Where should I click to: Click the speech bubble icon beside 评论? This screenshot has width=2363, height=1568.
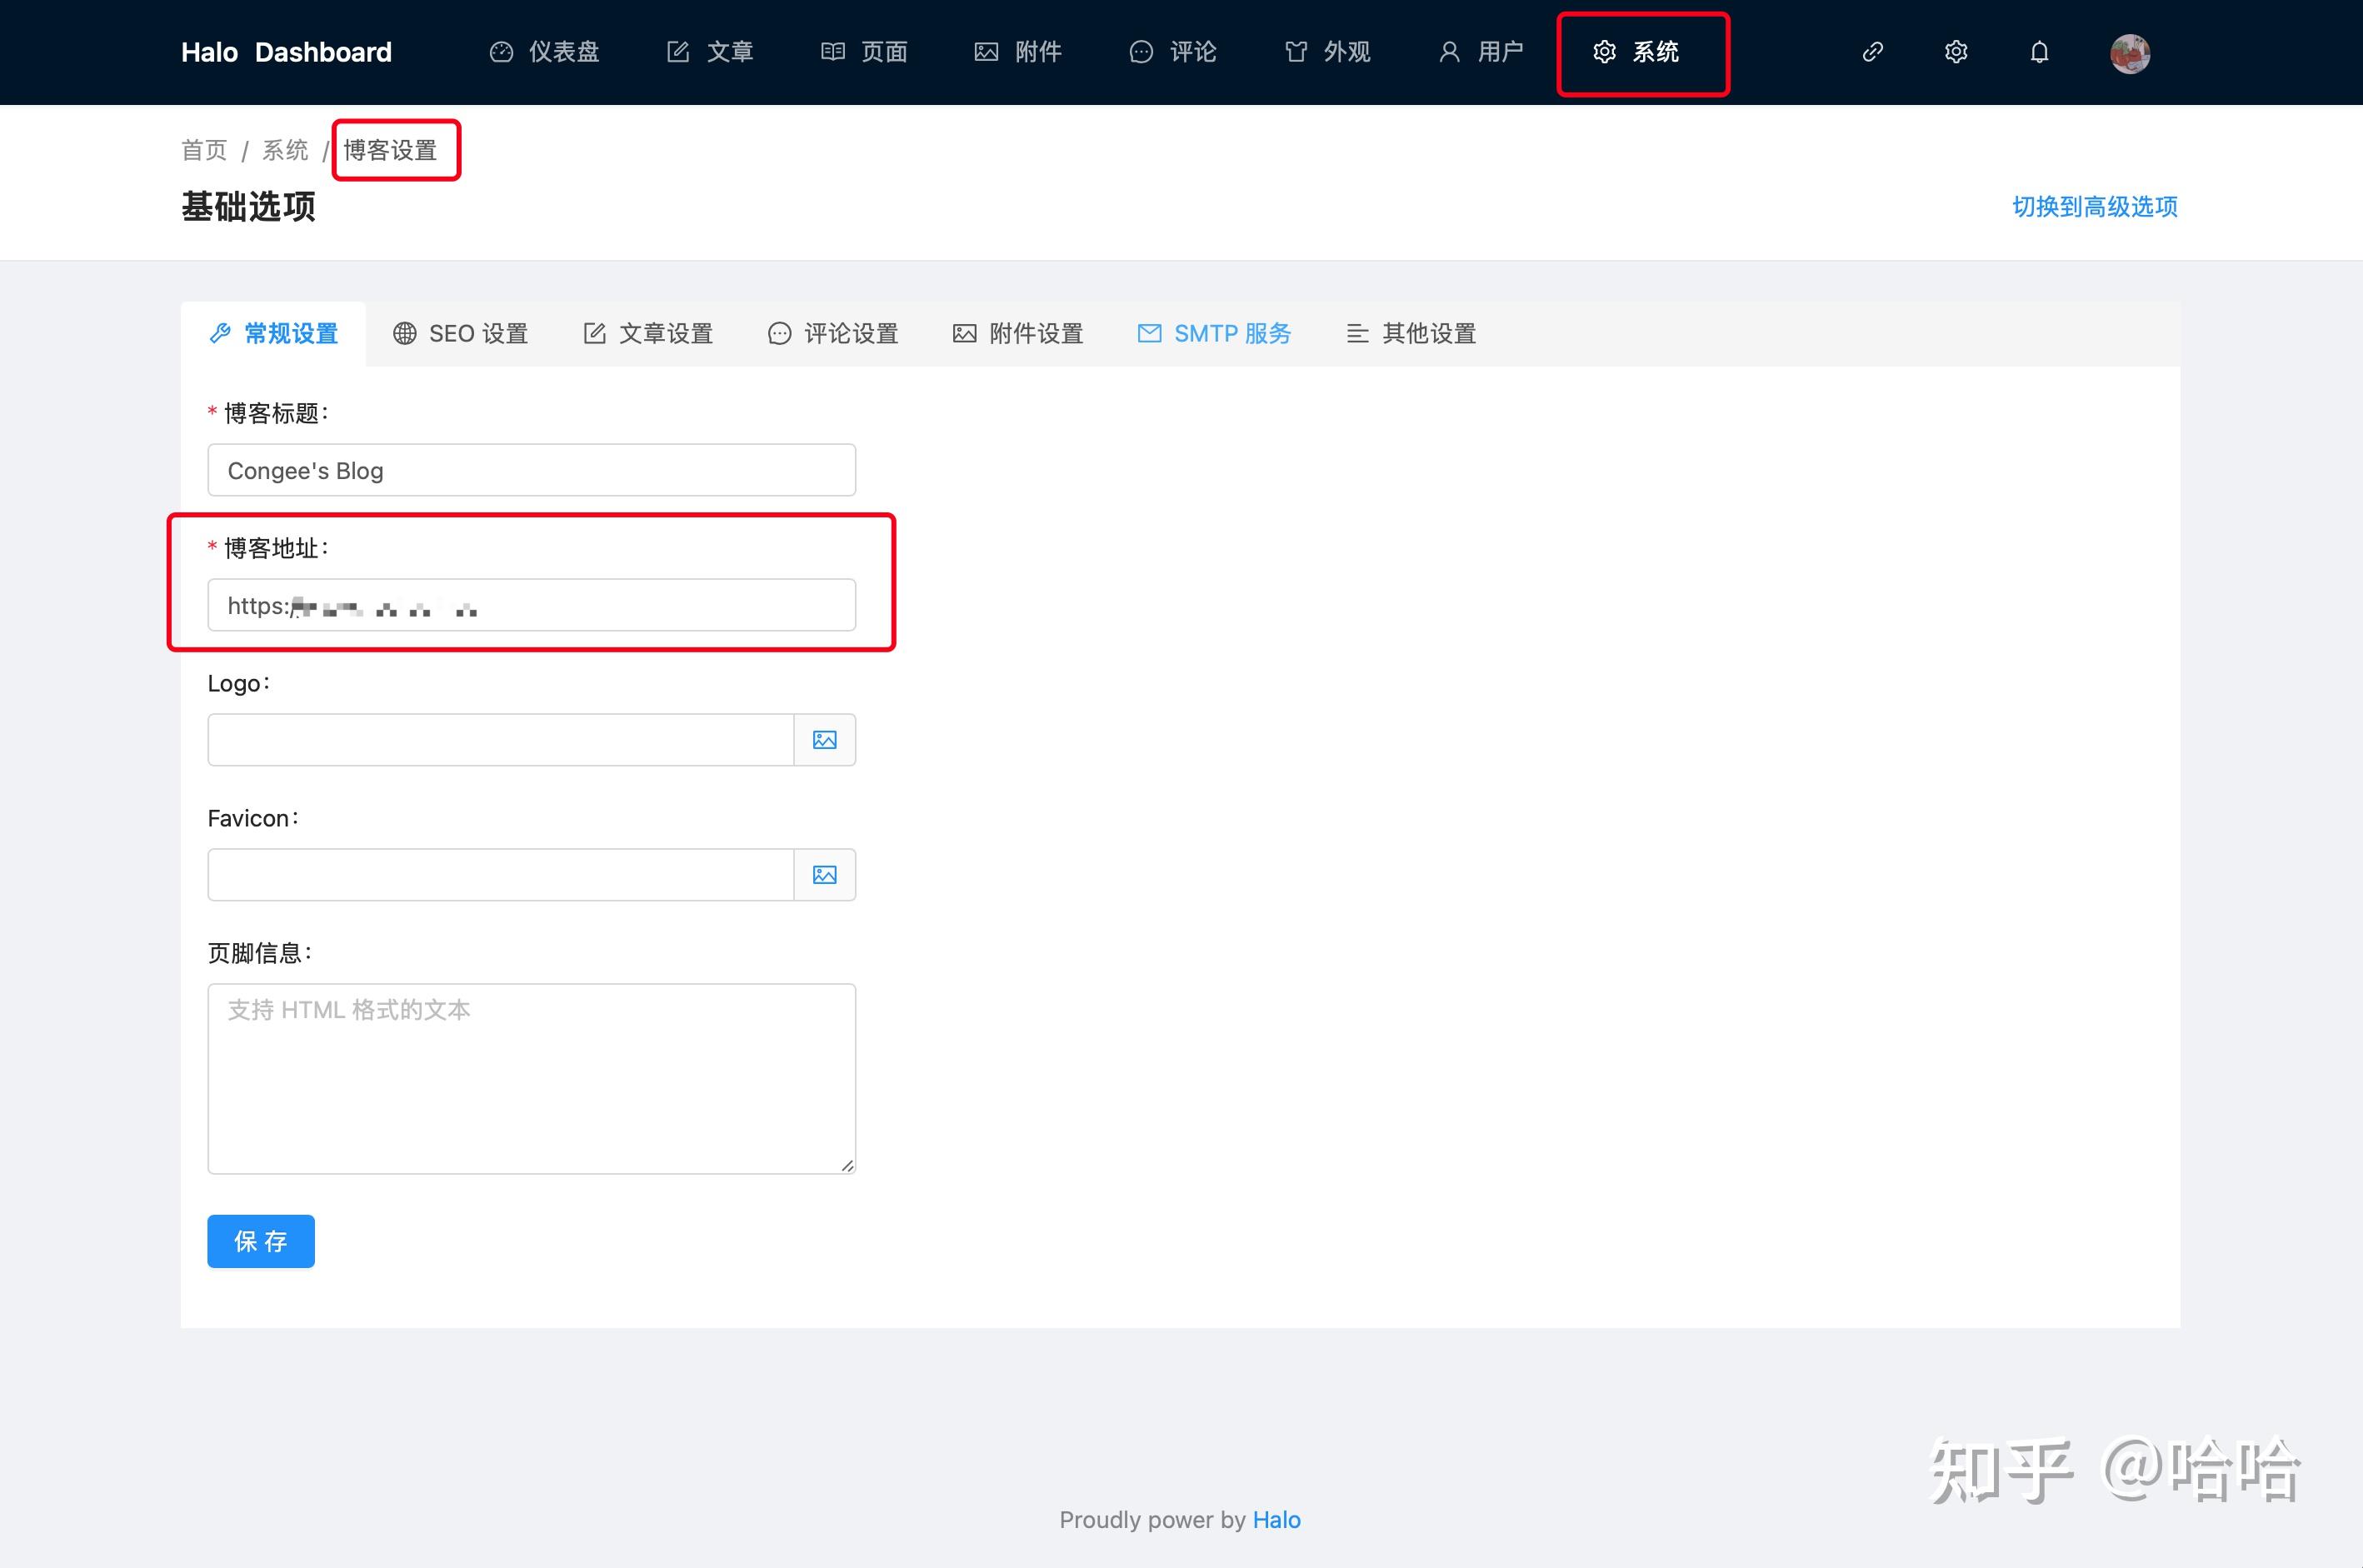click(1141, 52)
